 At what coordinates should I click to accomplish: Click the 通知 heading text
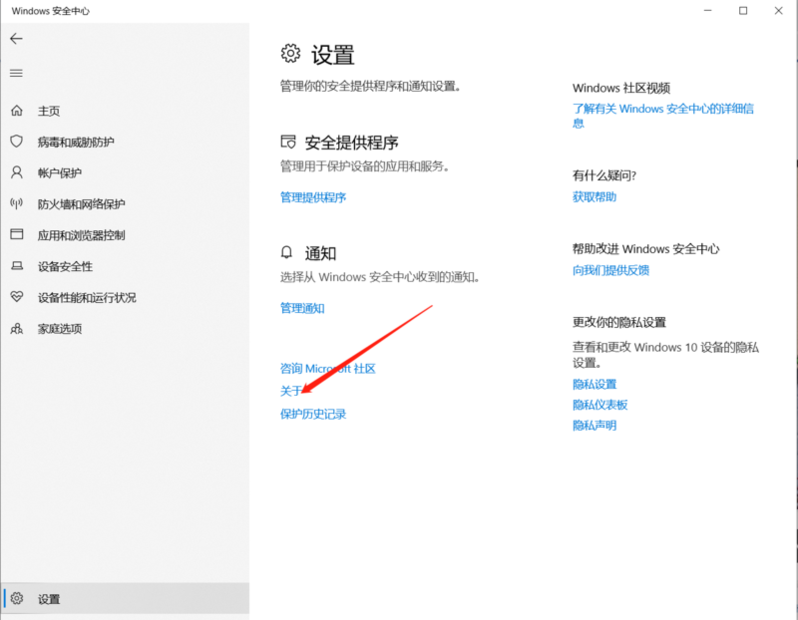click(x=320, y=253)
